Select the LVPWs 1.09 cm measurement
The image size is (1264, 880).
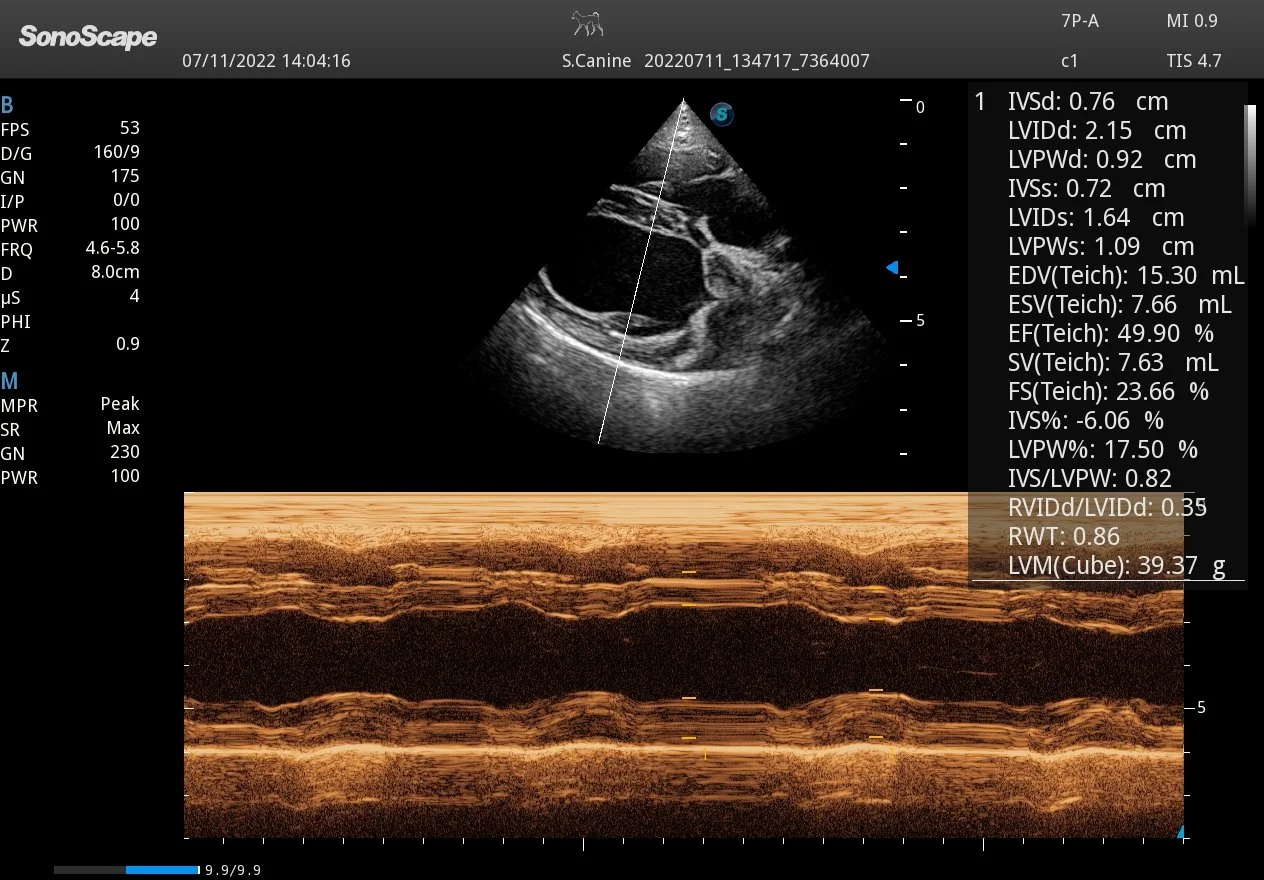pos(1101,247)
